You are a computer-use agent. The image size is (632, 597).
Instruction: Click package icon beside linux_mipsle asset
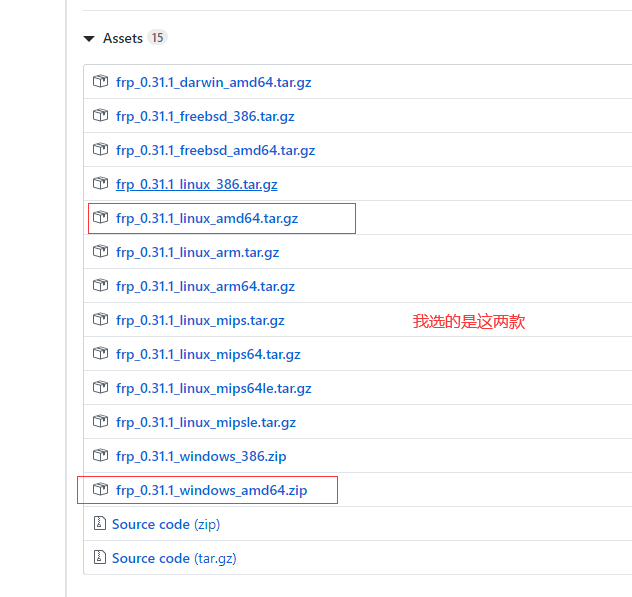[x=100, y=421]
